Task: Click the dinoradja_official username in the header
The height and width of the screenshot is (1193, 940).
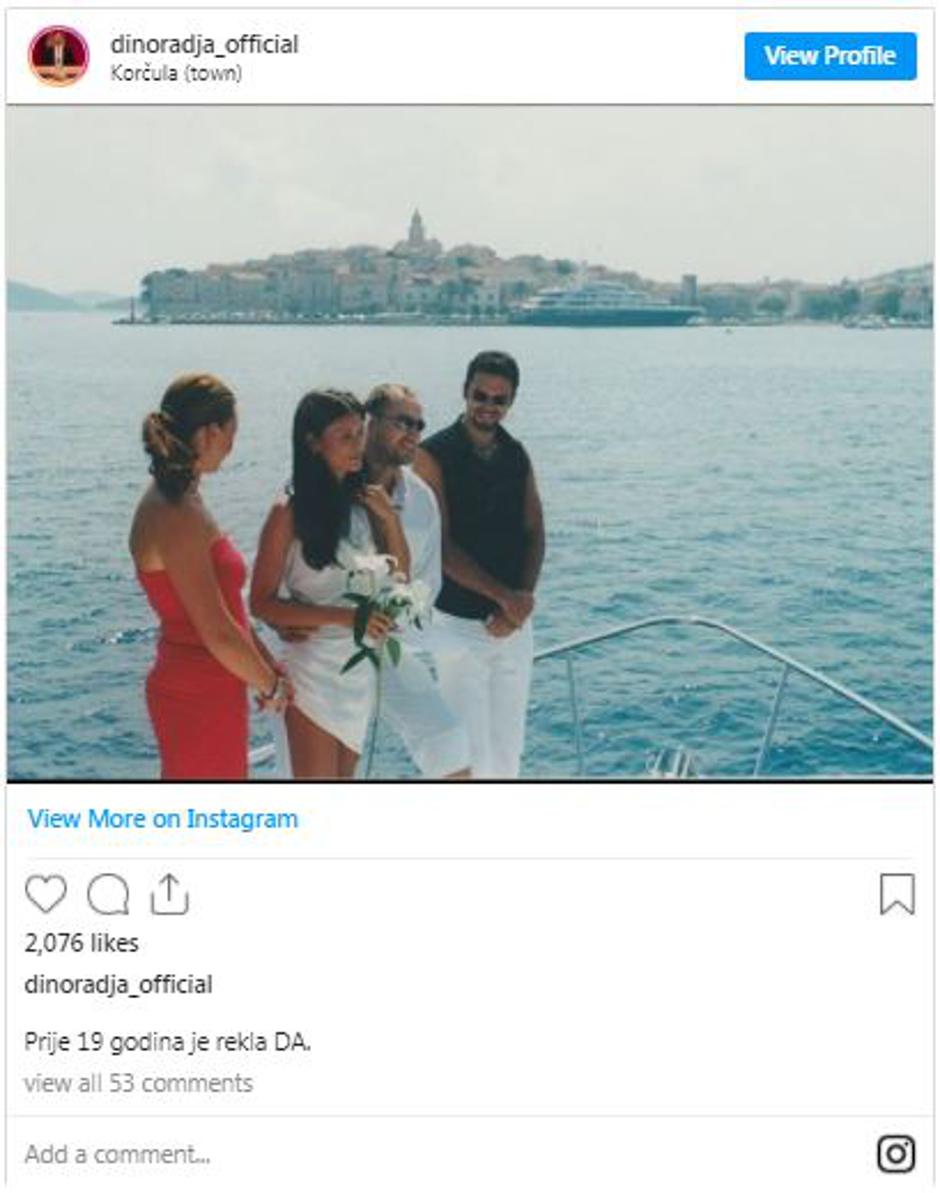Action: click(x=204, y=44)
